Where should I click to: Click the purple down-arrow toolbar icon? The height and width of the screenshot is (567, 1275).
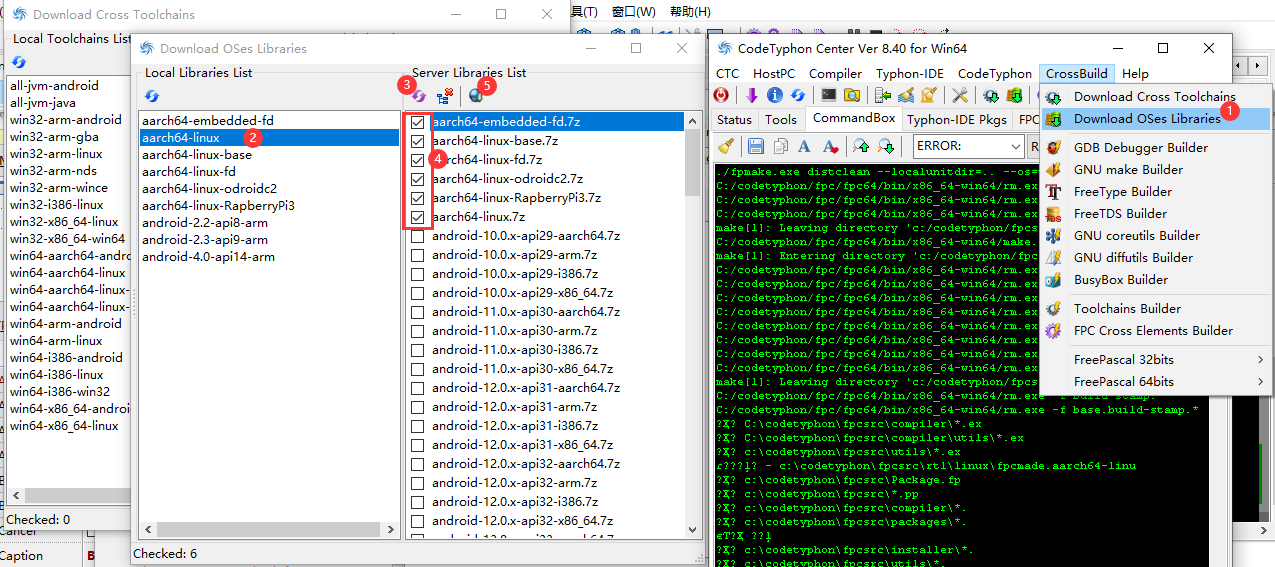[x=752, y=95]
